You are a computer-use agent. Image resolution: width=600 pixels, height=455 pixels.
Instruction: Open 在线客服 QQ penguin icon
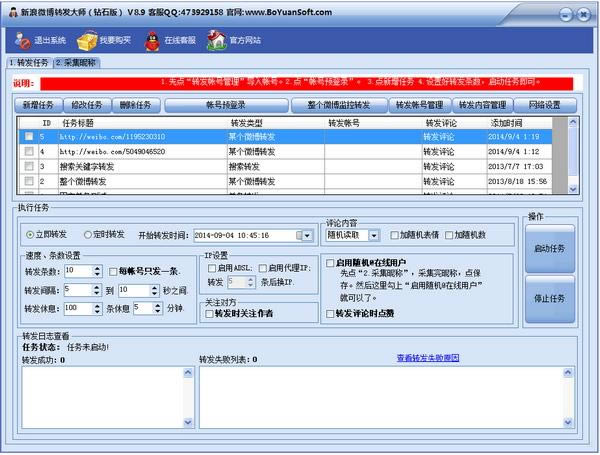click(152, 41)
